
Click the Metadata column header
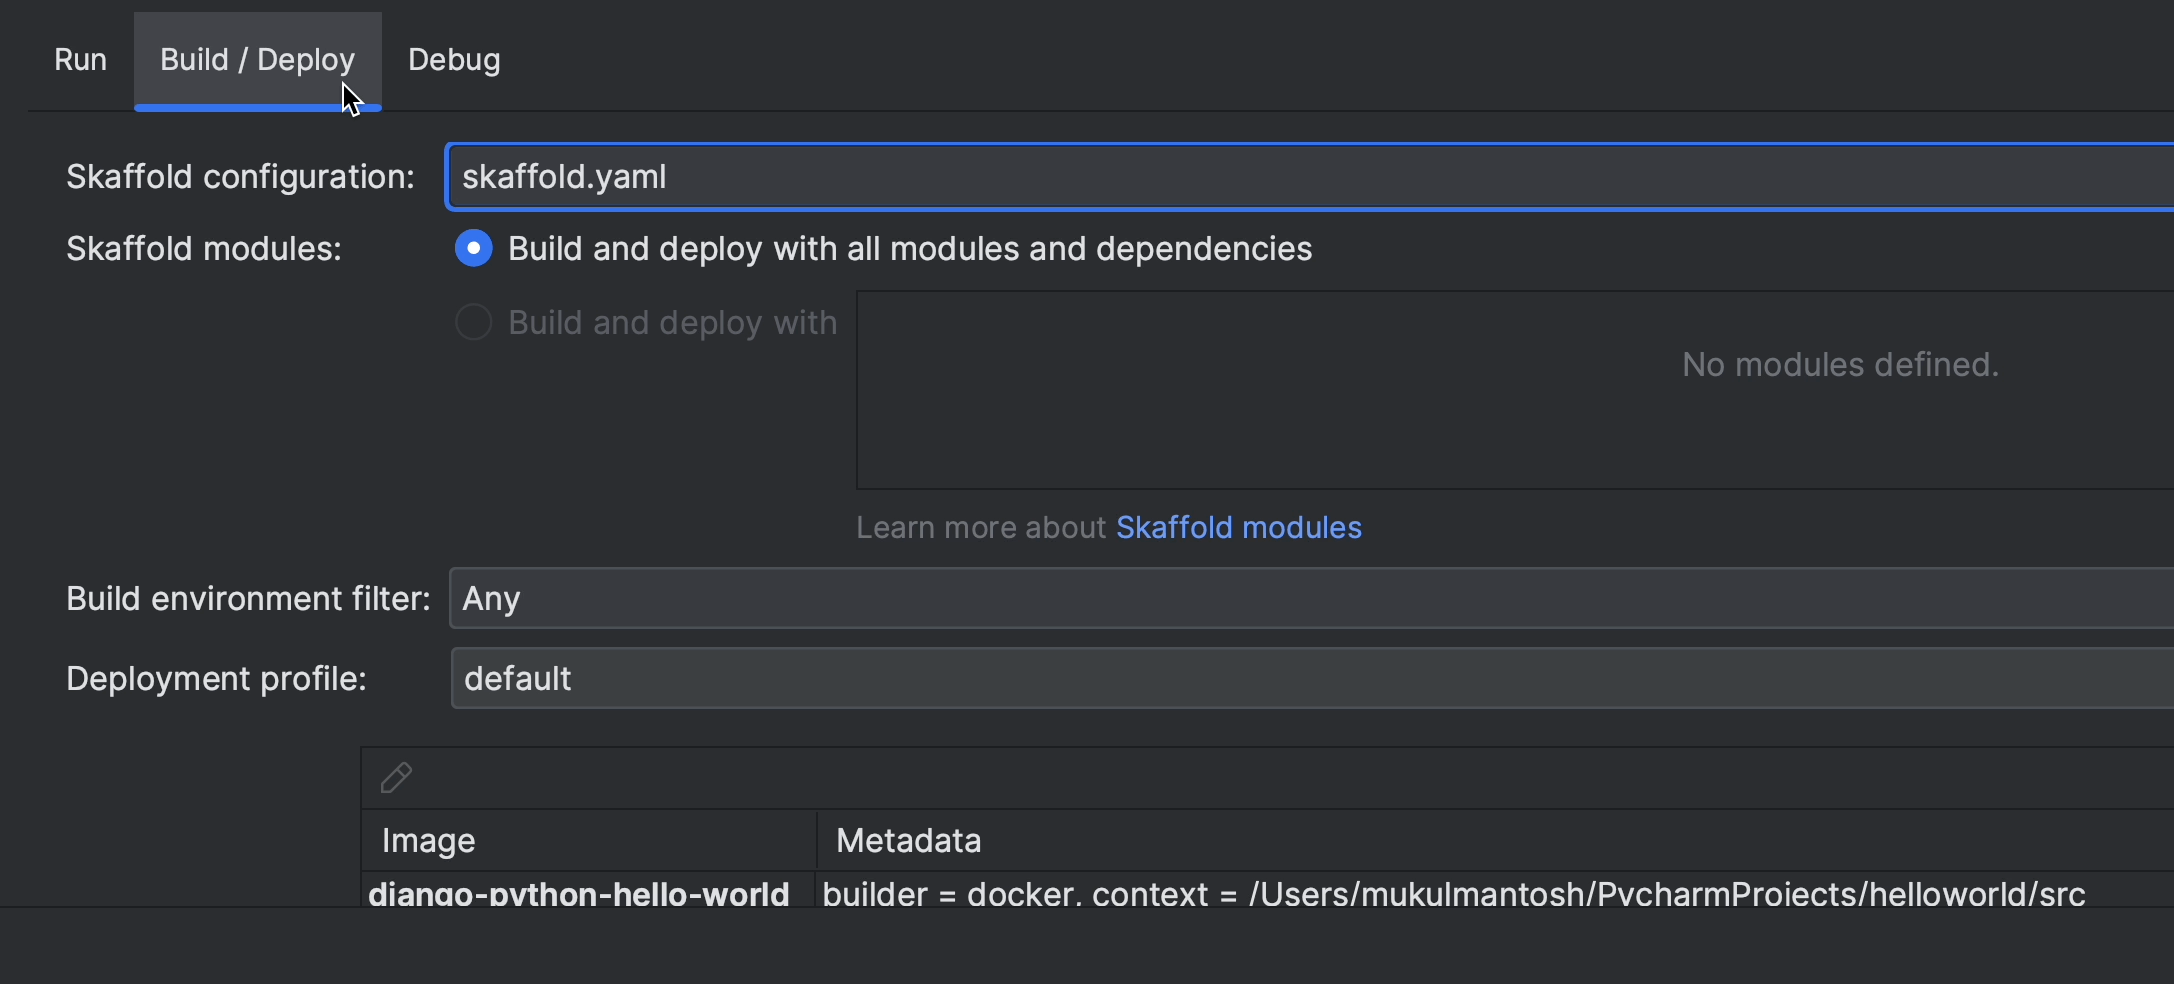click(1496, 840)
